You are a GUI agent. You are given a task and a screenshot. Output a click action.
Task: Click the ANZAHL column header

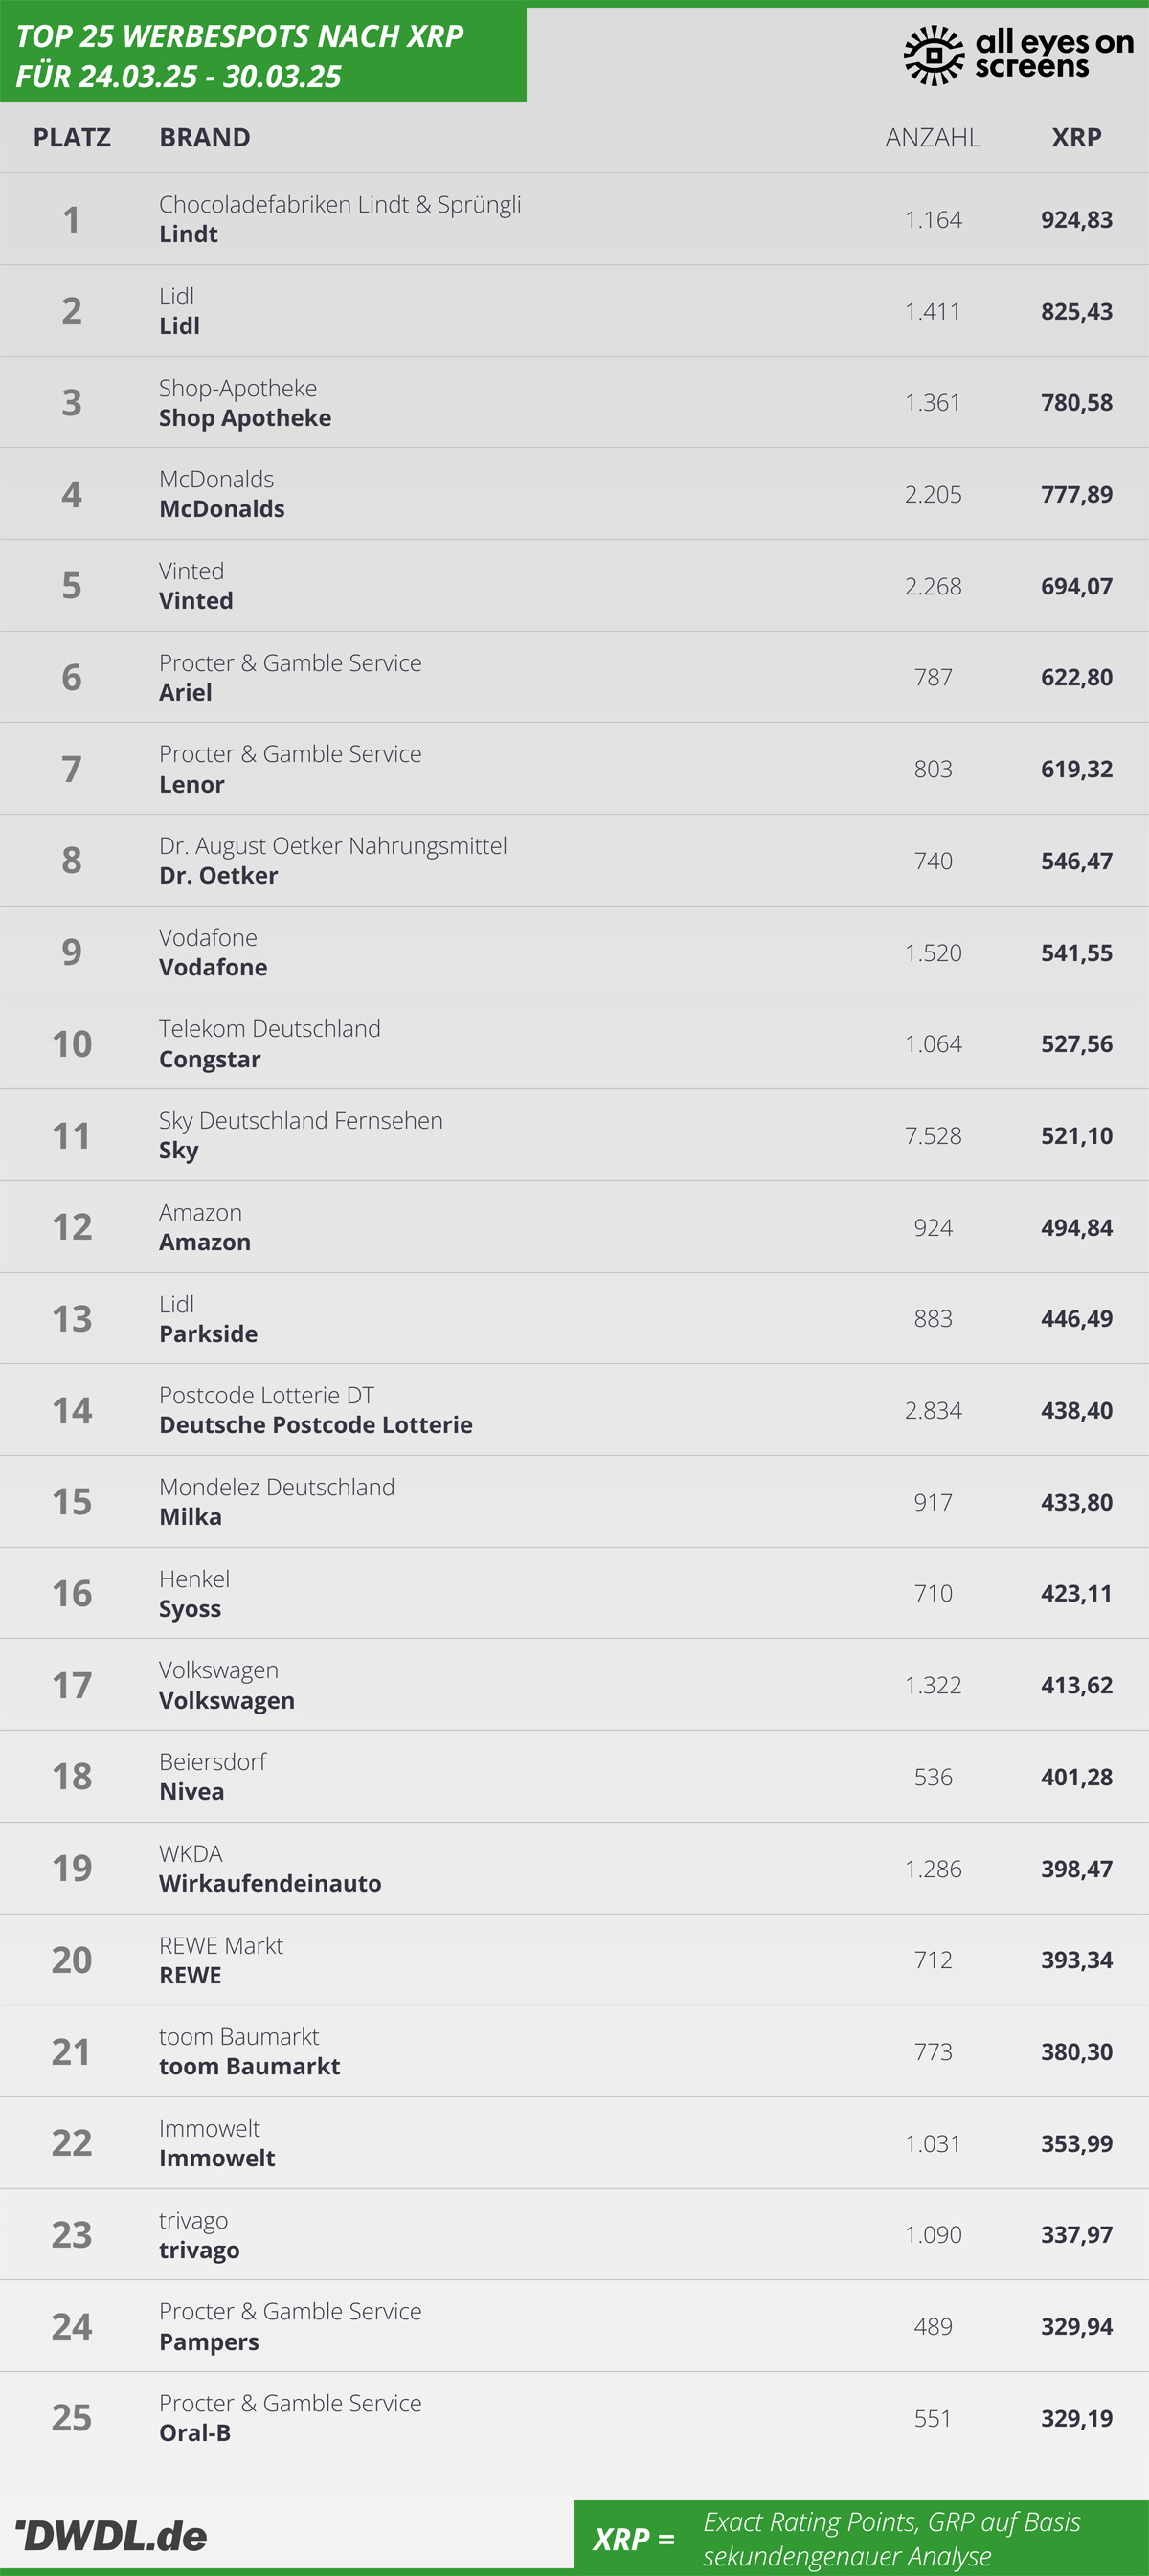pos(933,137)
